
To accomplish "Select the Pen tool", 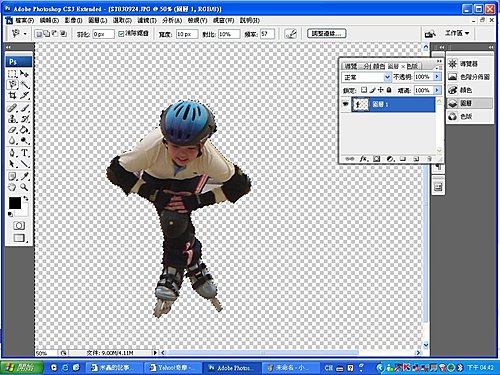I will (12, 153).
